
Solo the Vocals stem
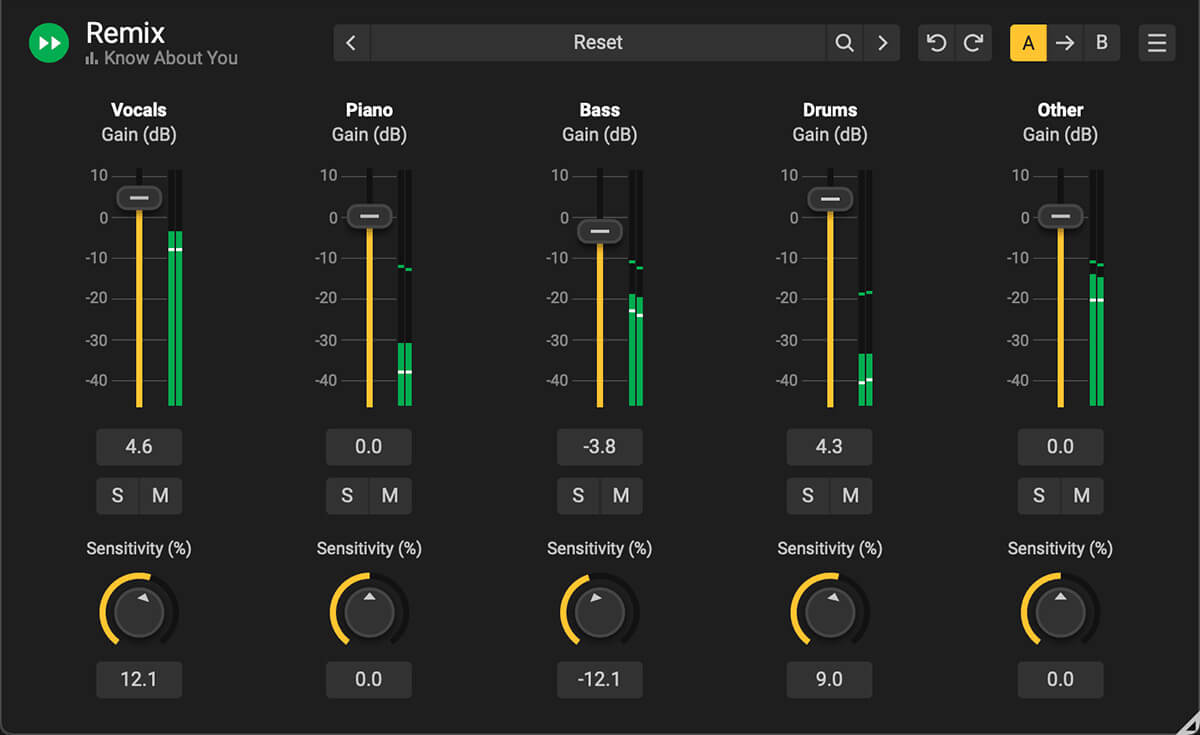tap(116, 495)
